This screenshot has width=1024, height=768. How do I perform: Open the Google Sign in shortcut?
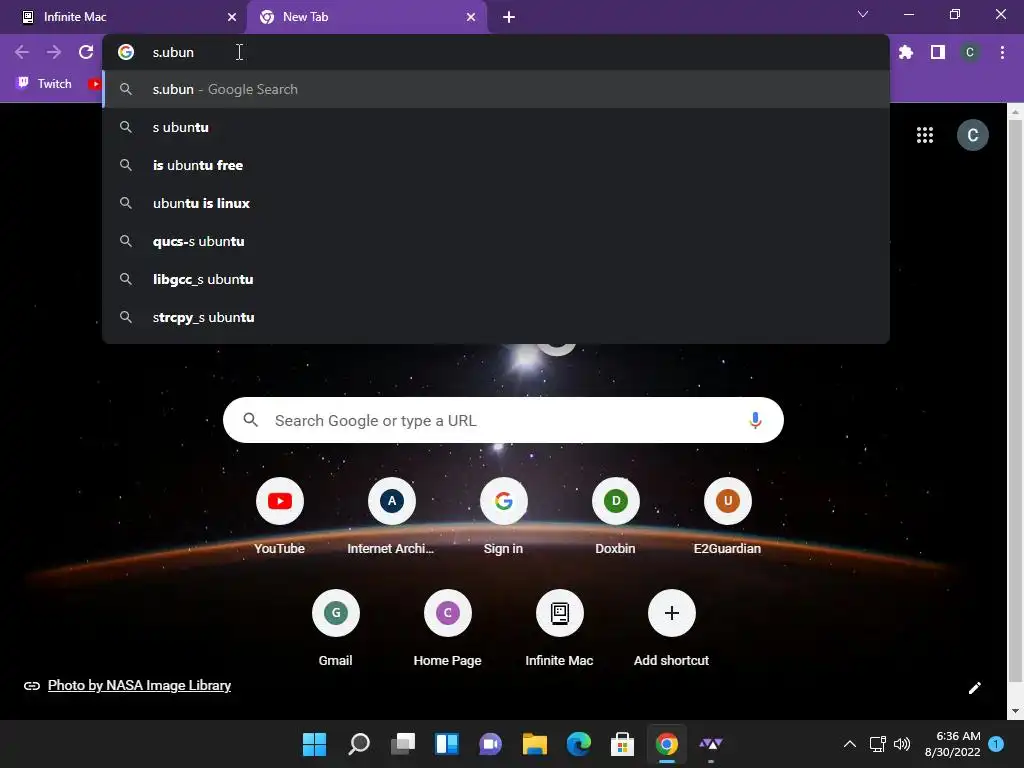(503, 516)
